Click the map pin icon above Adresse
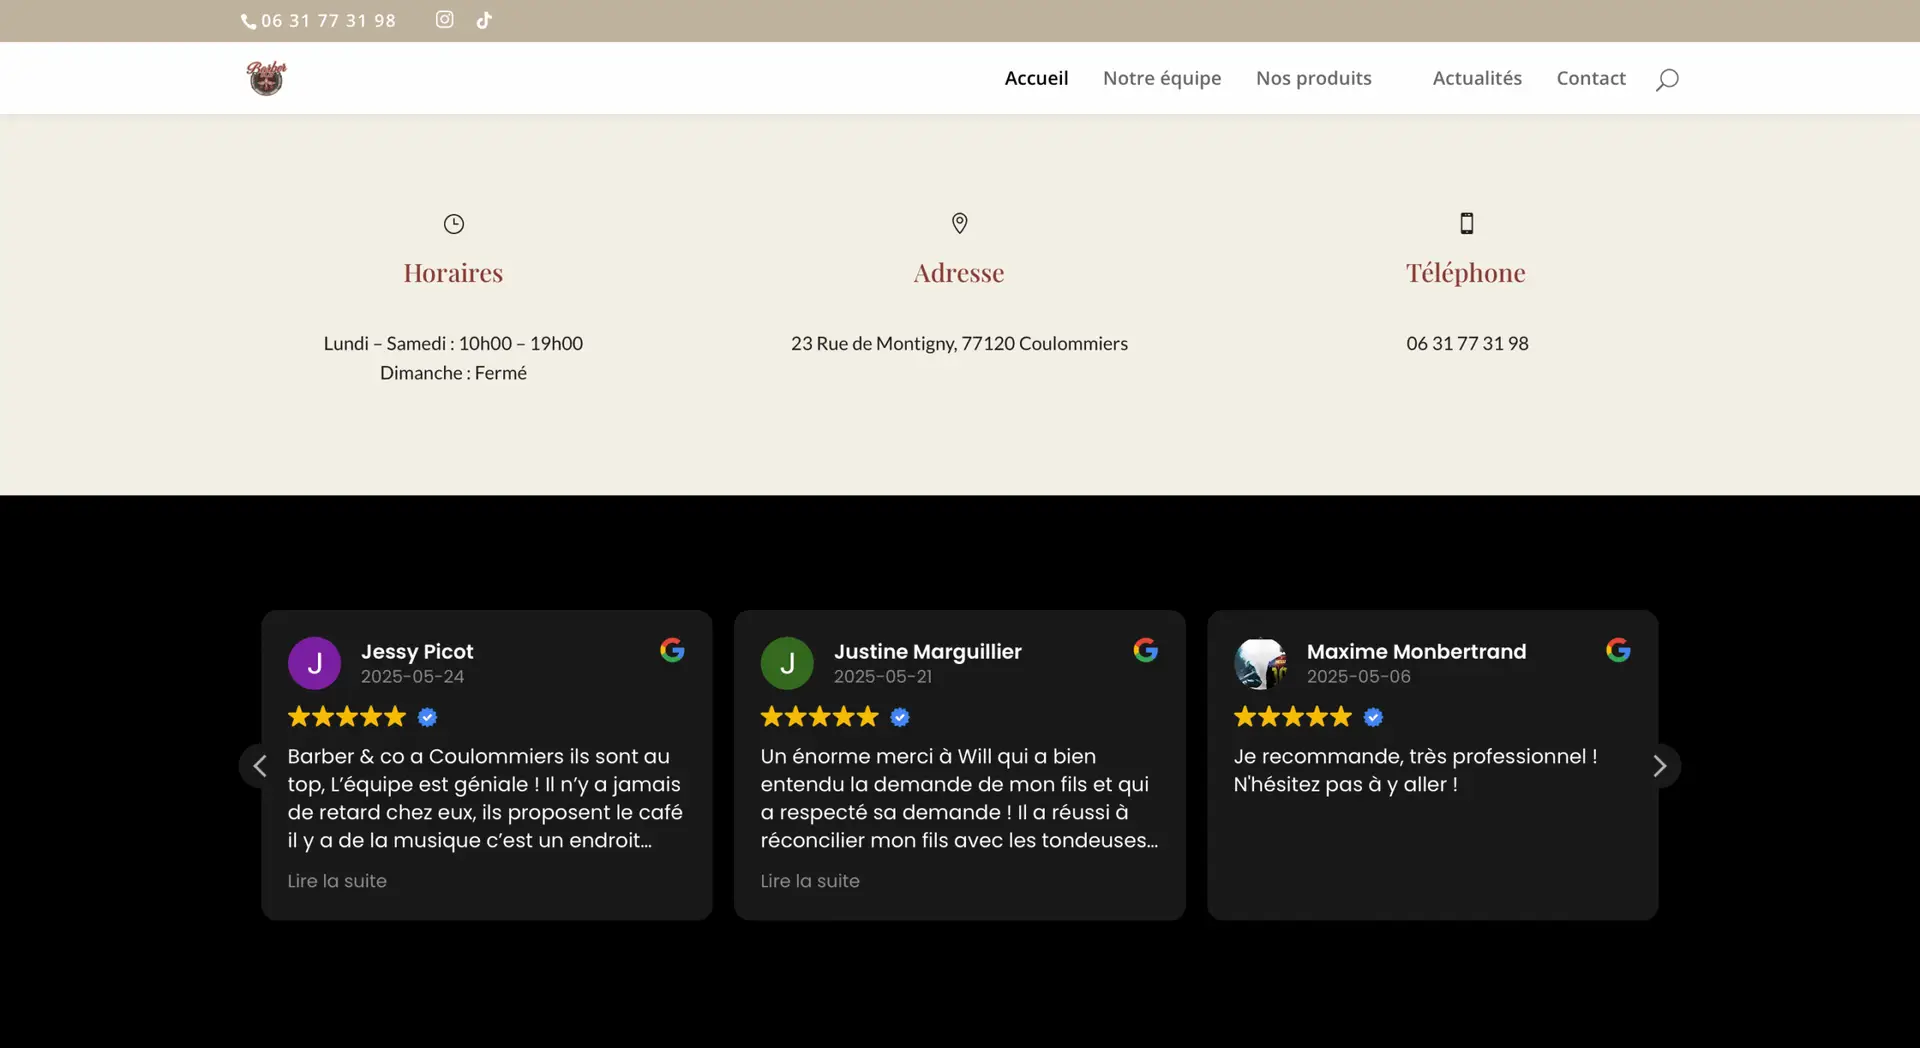The height and width of the screenshot is (1048, 1920). click(959, 223)
